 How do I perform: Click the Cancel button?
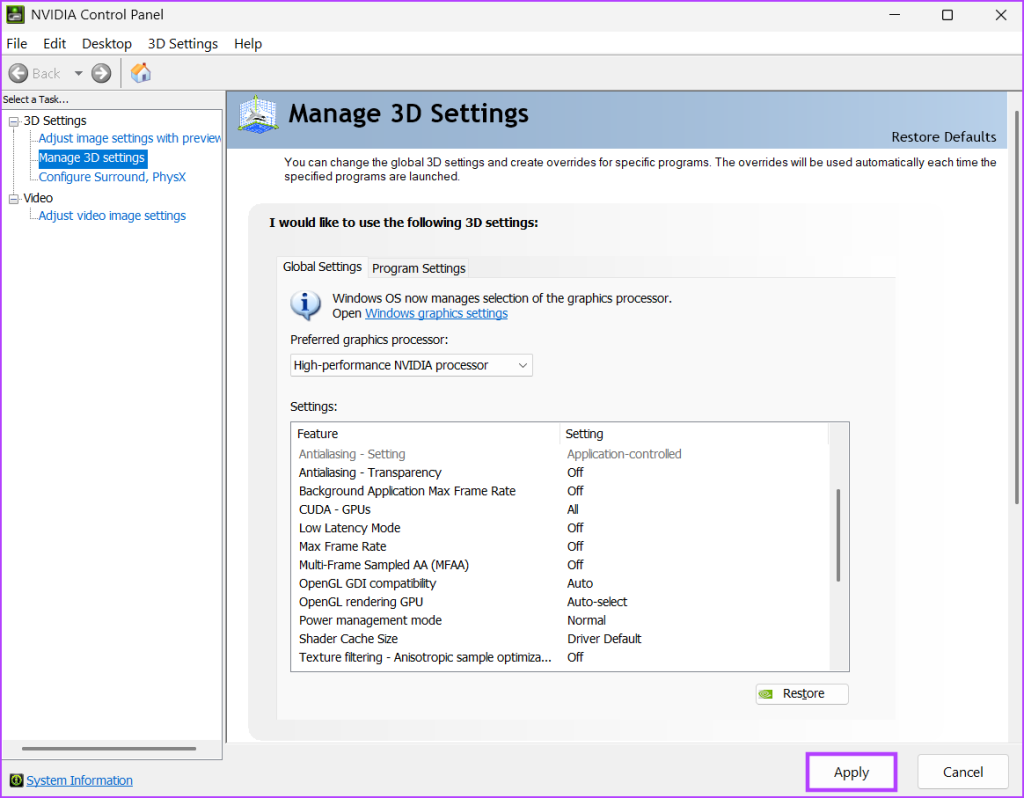(x=963, y=773)
